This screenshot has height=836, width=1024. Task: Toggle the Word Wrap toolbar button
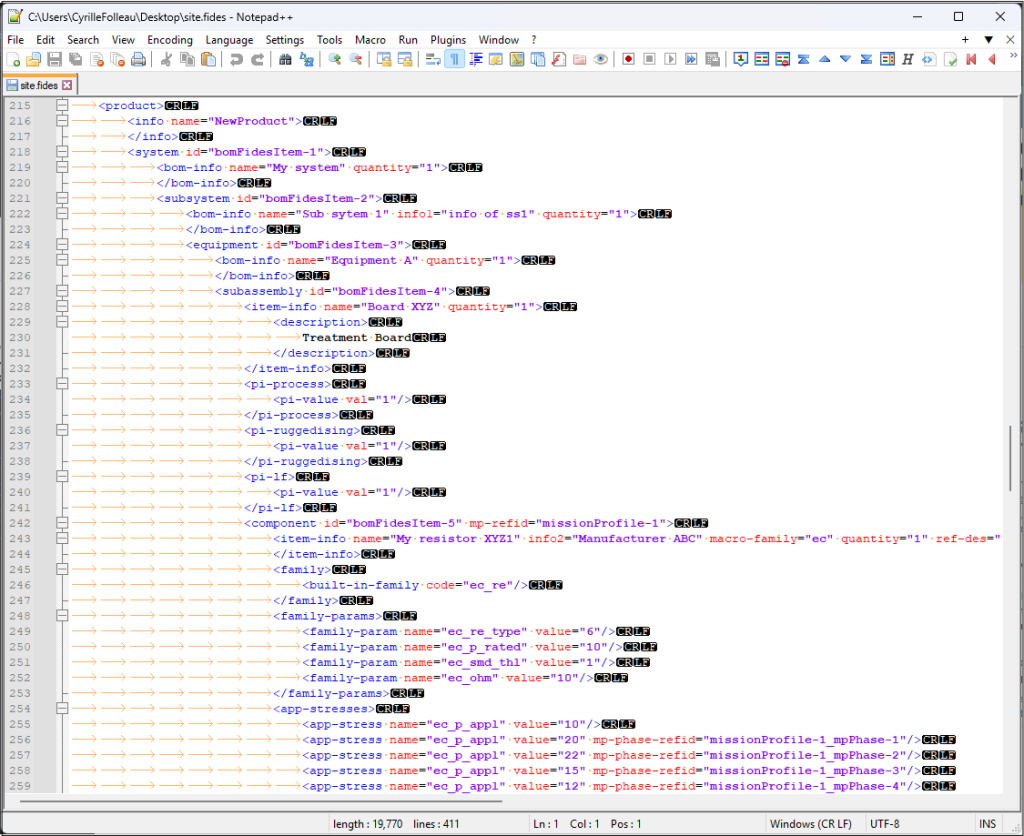tap(432, 60)
